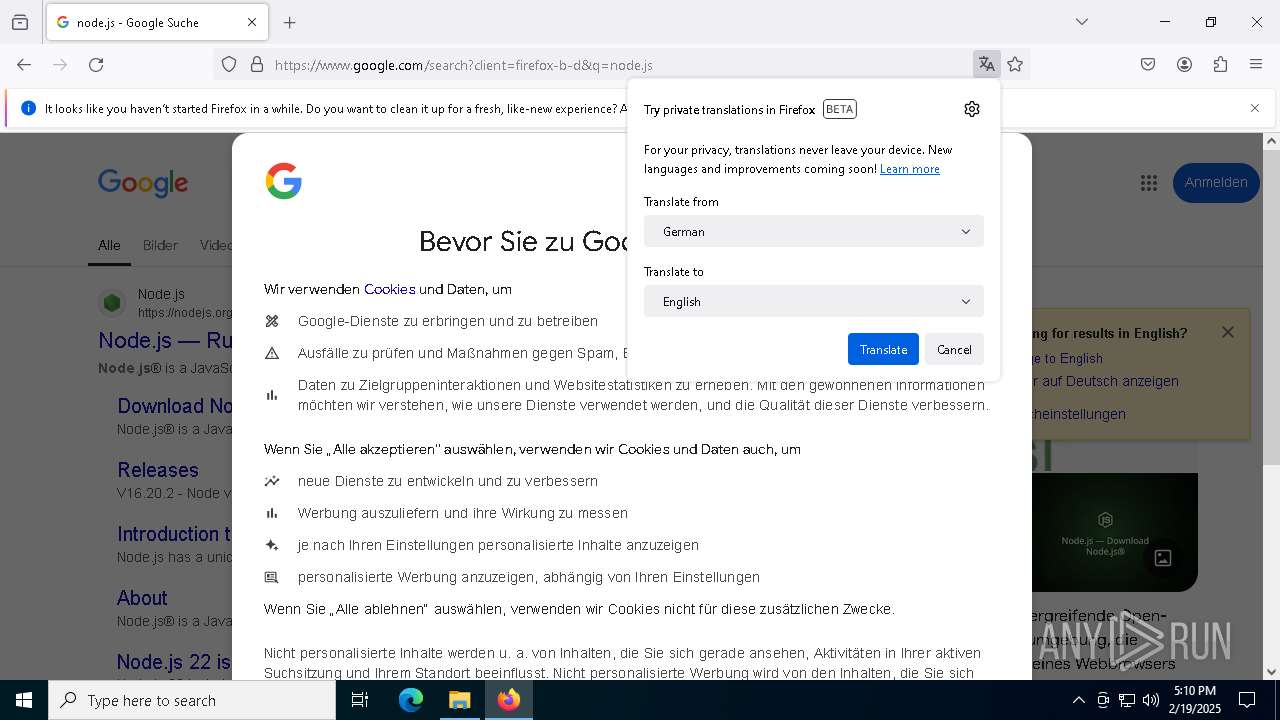Open Save to Pocket icon
Image resolution: width=1280 pixels, height=720 pixels.
1148,64
